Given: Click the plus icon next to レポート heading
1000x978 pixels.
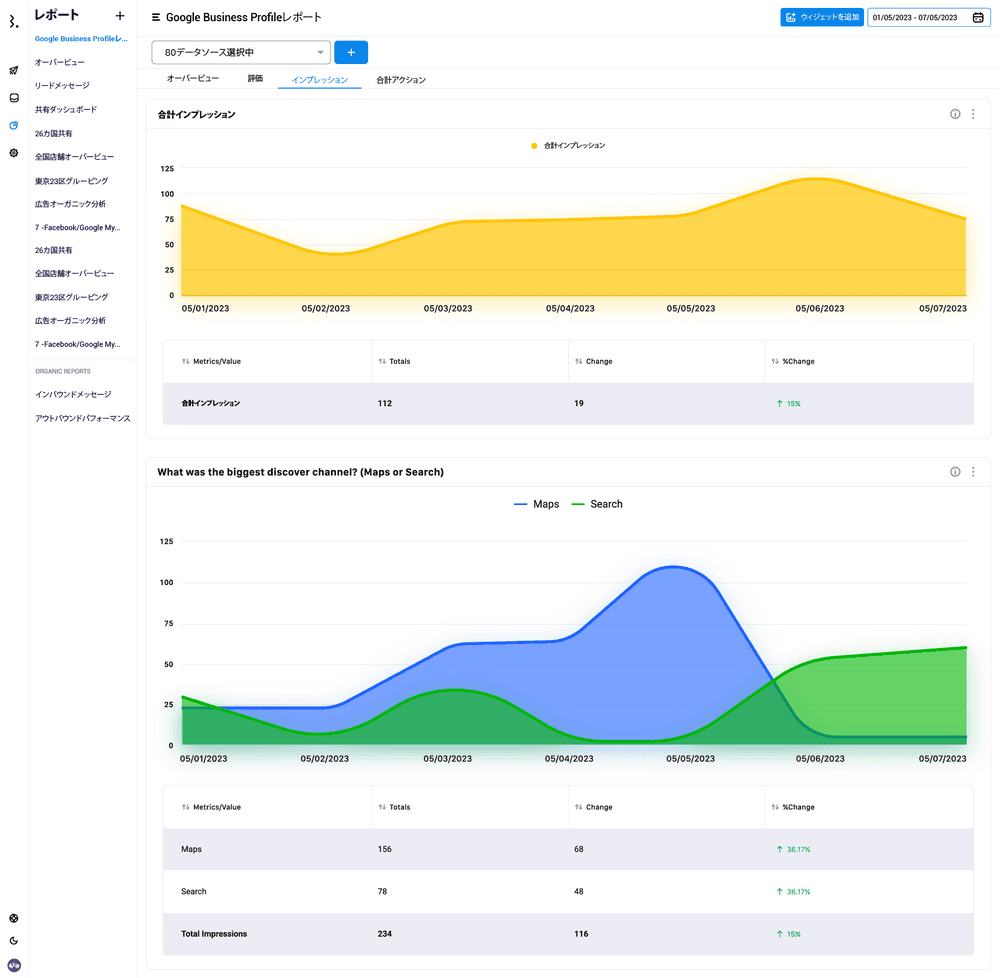Looking at the screenshot, I should coord(120,15).
